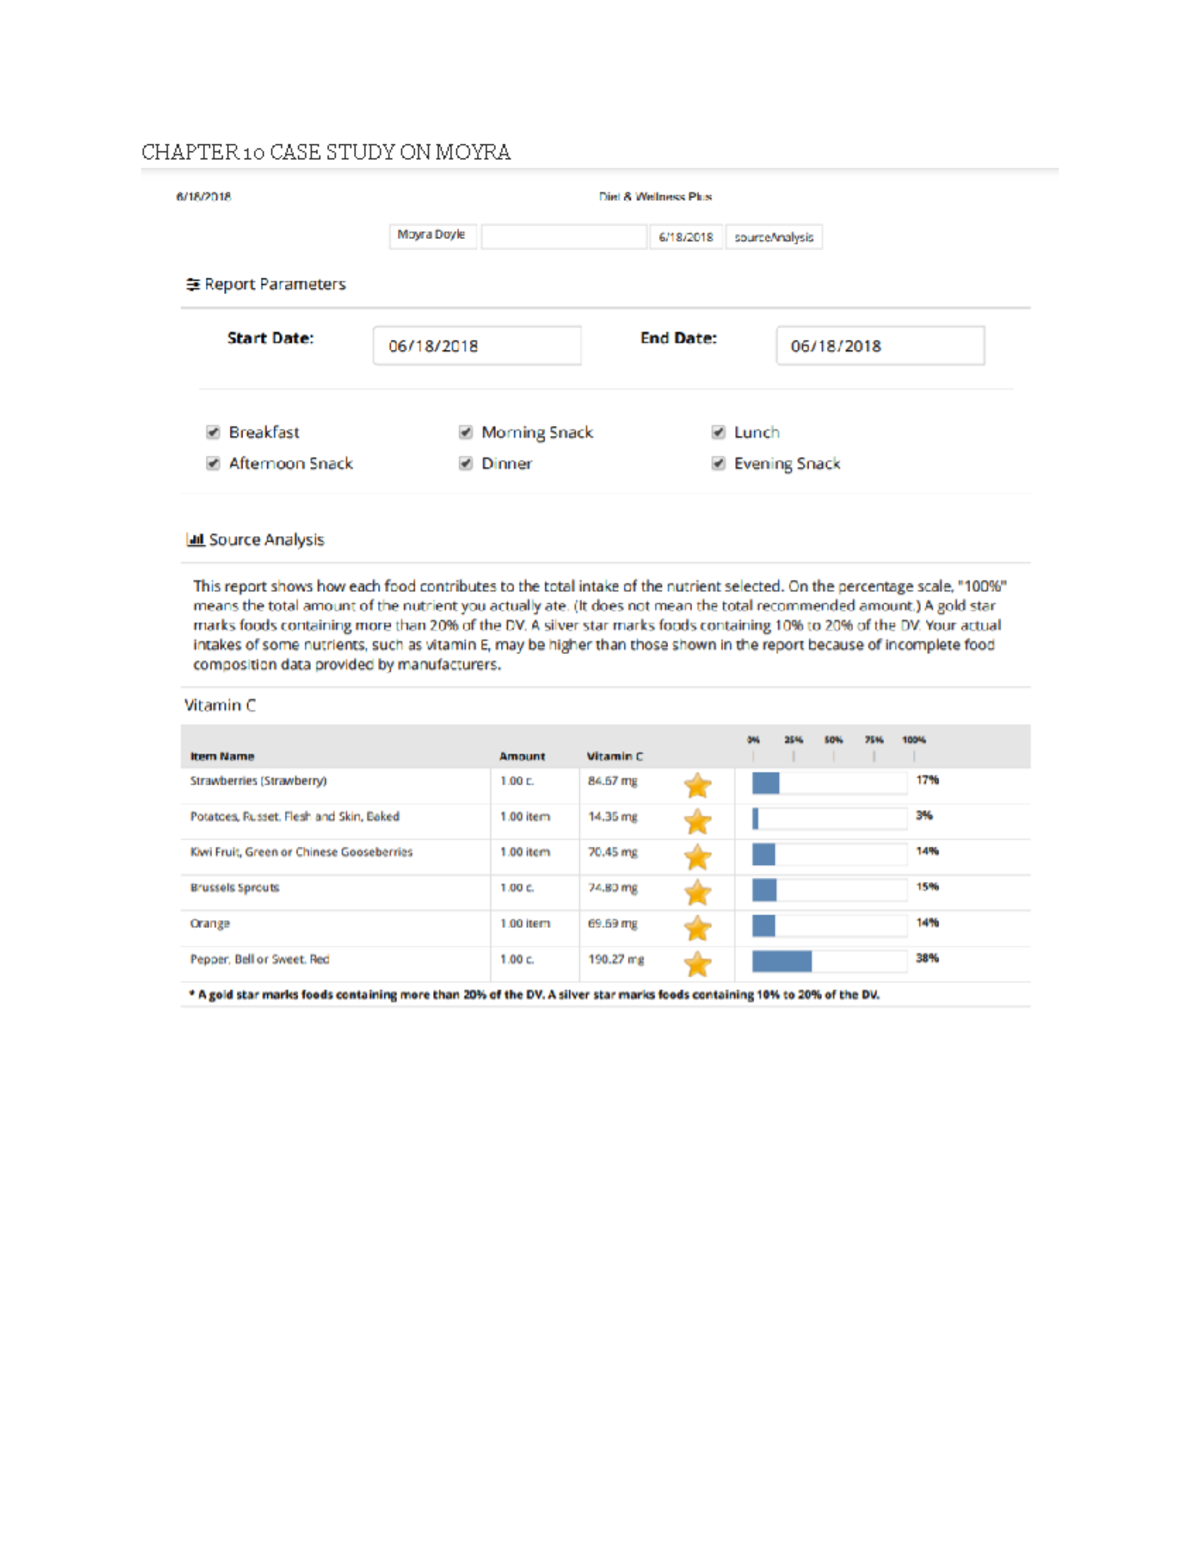This screenshot has height=1553, width=1200.
Task: Click the gold star for Kiwi Fruit
Action: (698, 857)
